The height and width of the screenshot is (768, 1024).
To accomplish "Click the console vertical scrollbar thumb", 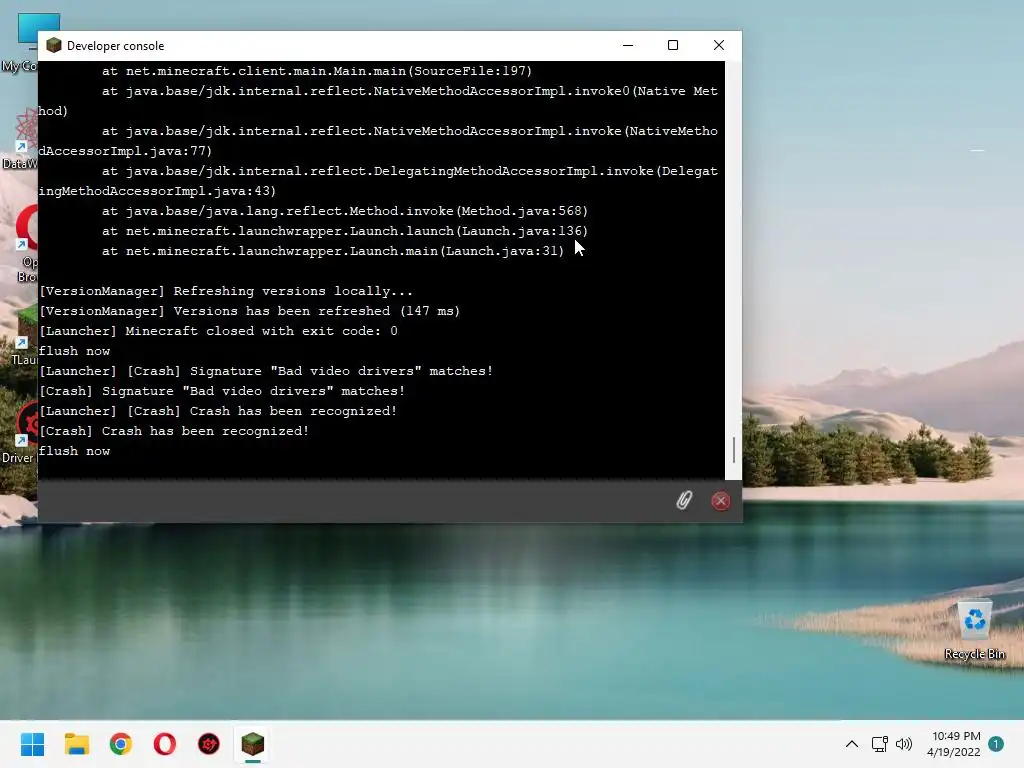I will [x=734, y=450].
